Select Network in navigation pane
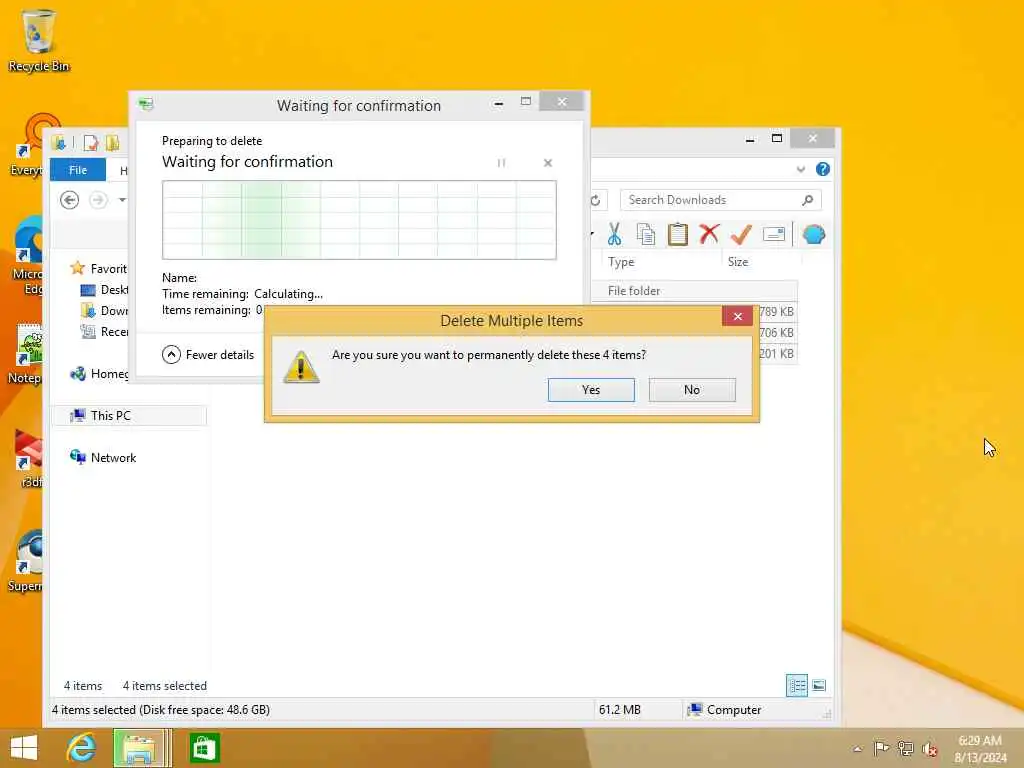1024x768 pixels. coord(103,457)
